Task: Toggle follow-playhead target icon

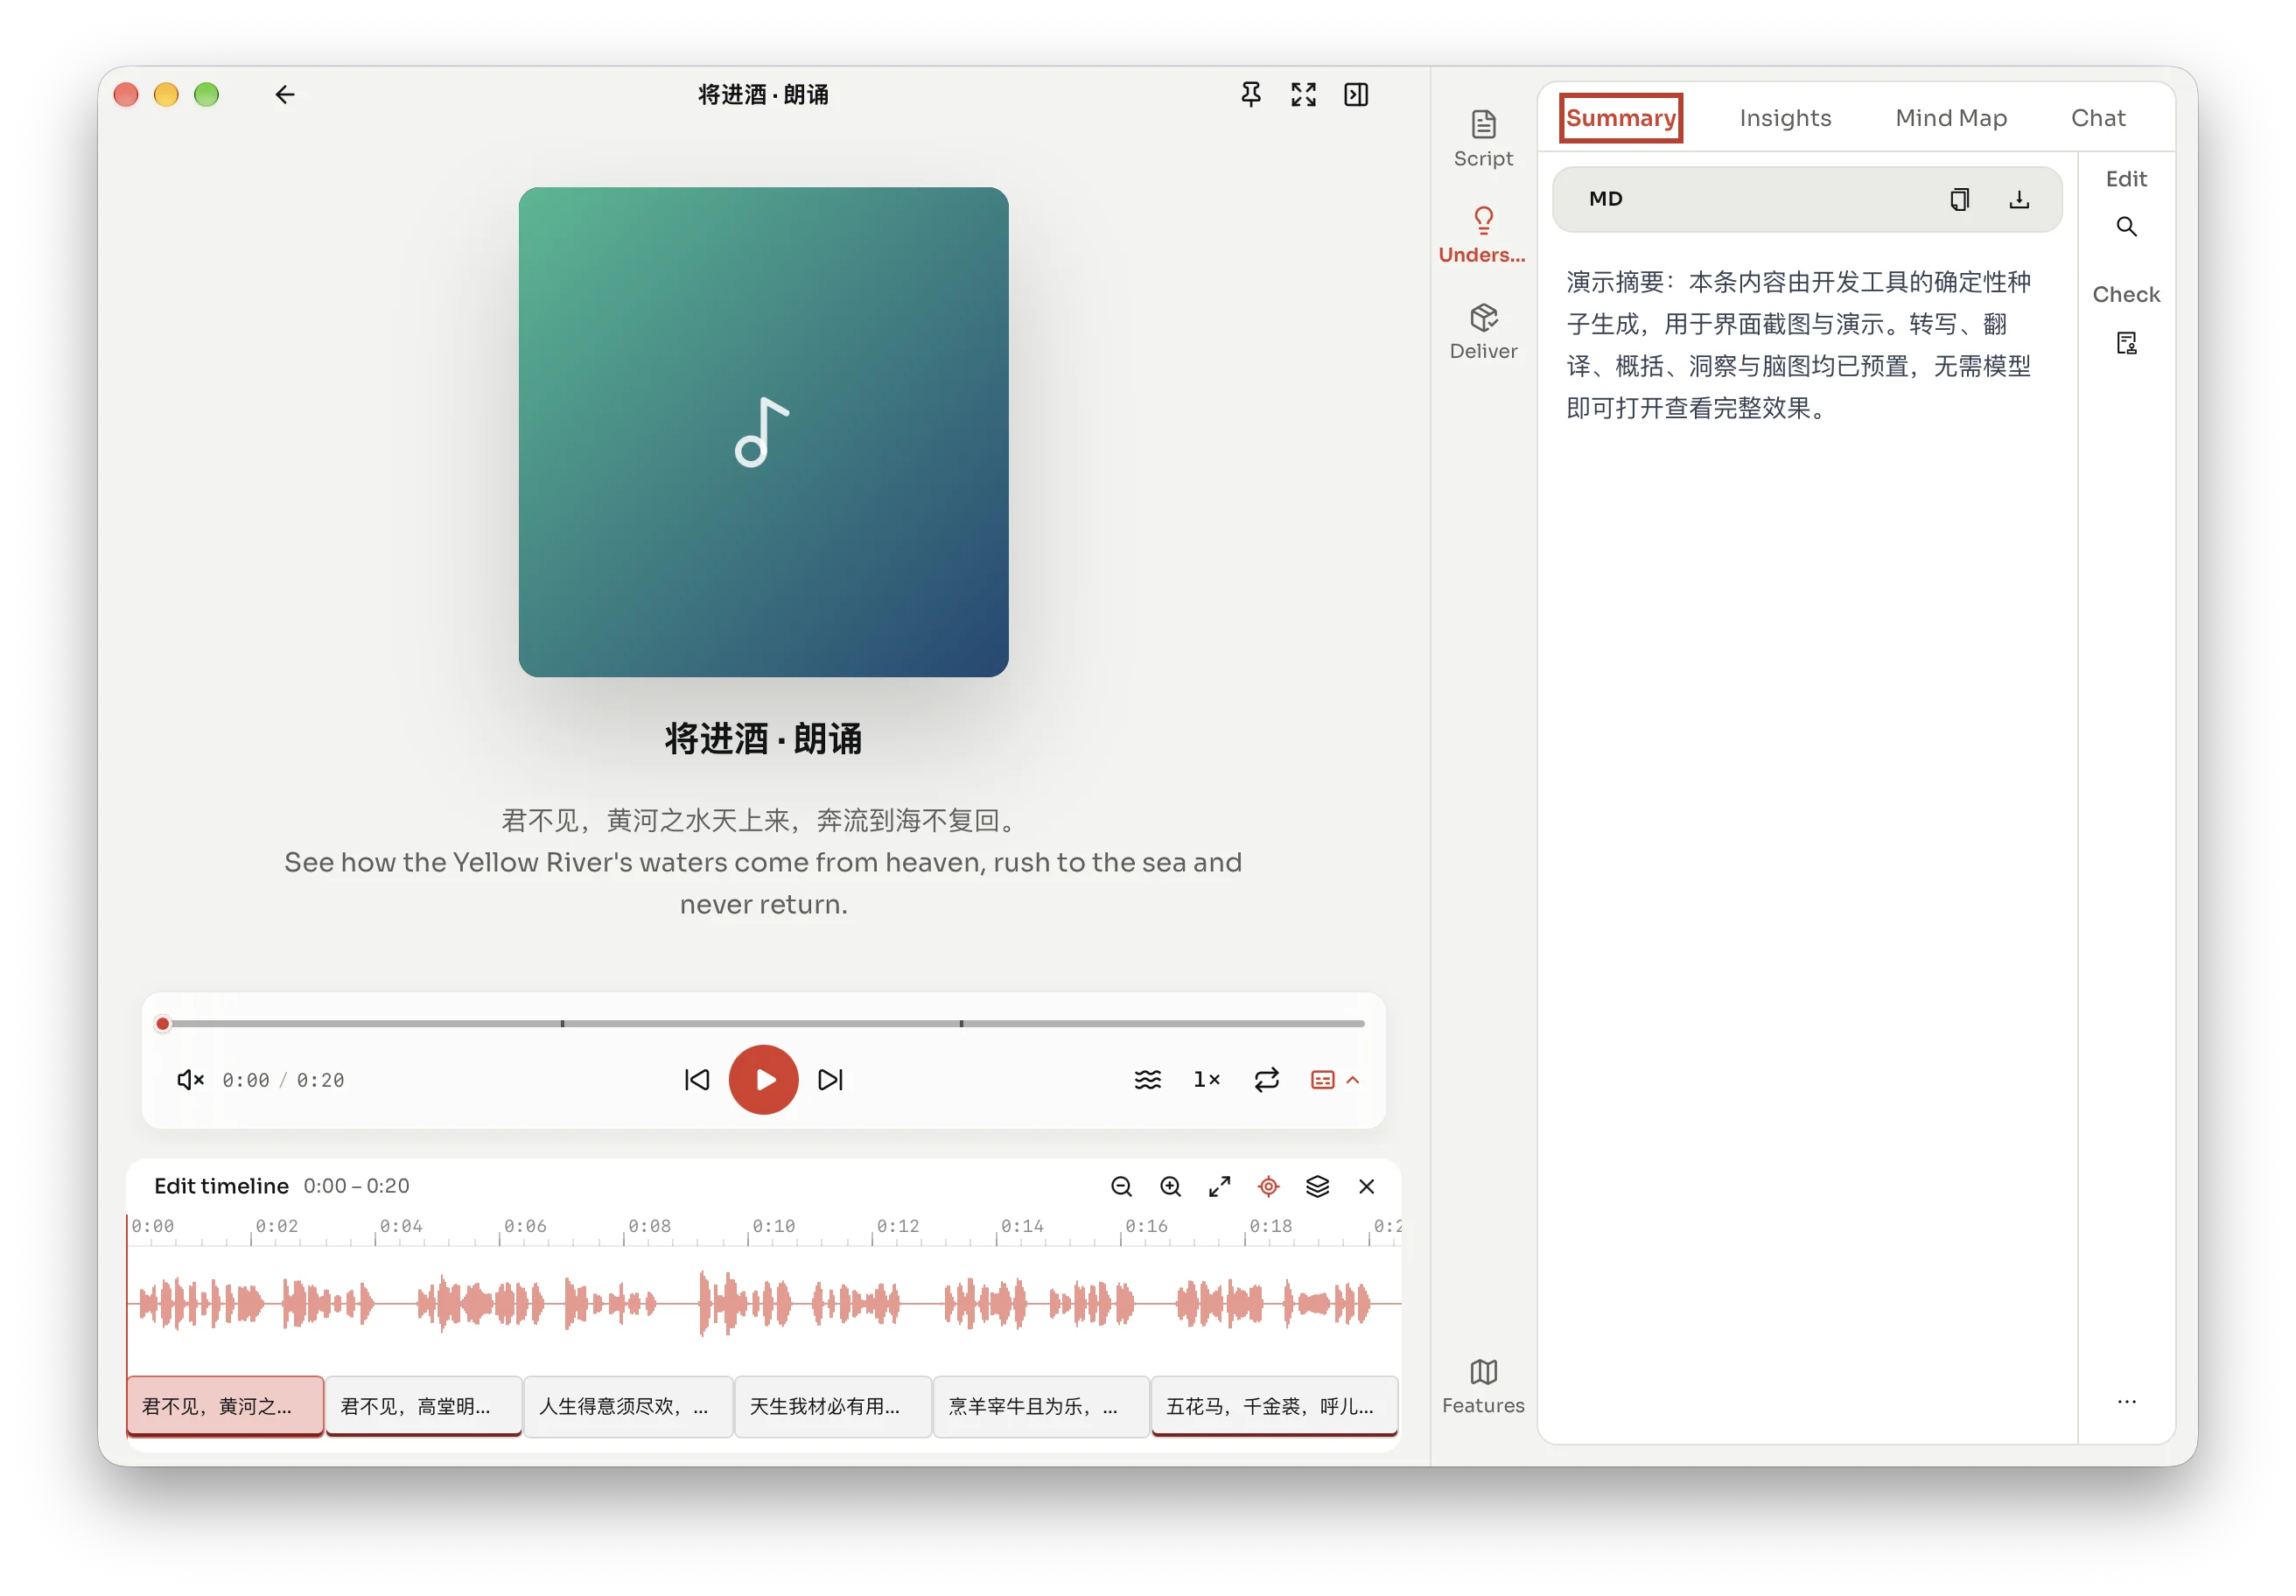Action: [1268, 1186]
